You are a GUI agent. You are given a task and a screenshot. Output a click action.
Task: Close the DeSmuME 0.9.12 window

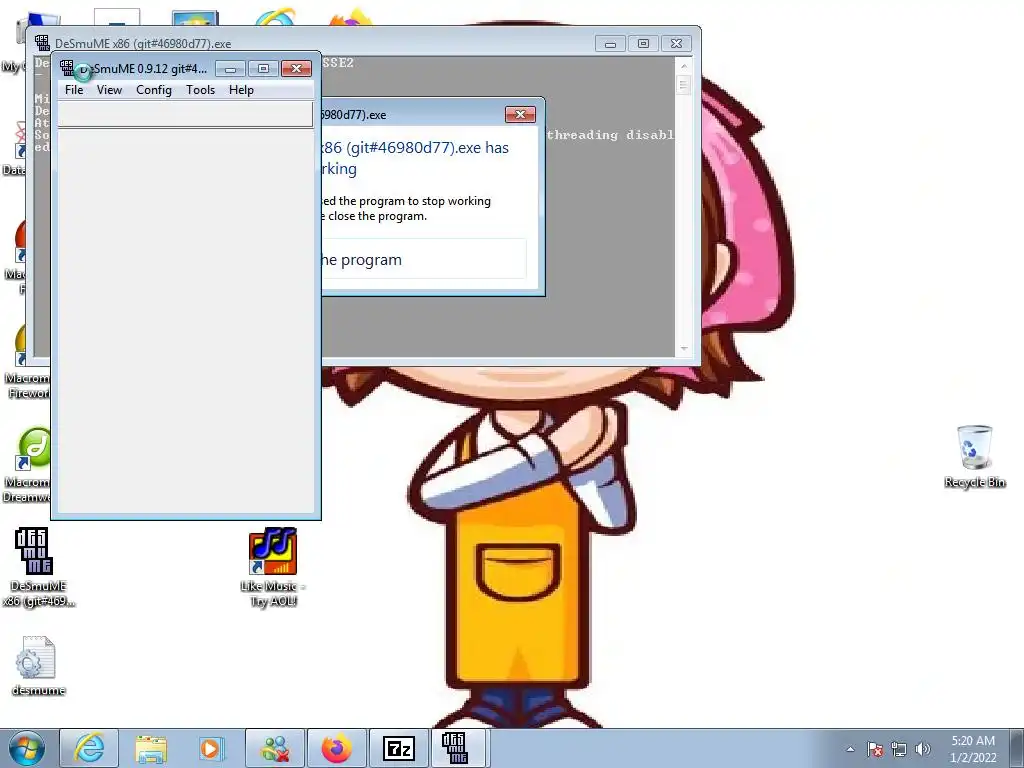pos(296,69)
